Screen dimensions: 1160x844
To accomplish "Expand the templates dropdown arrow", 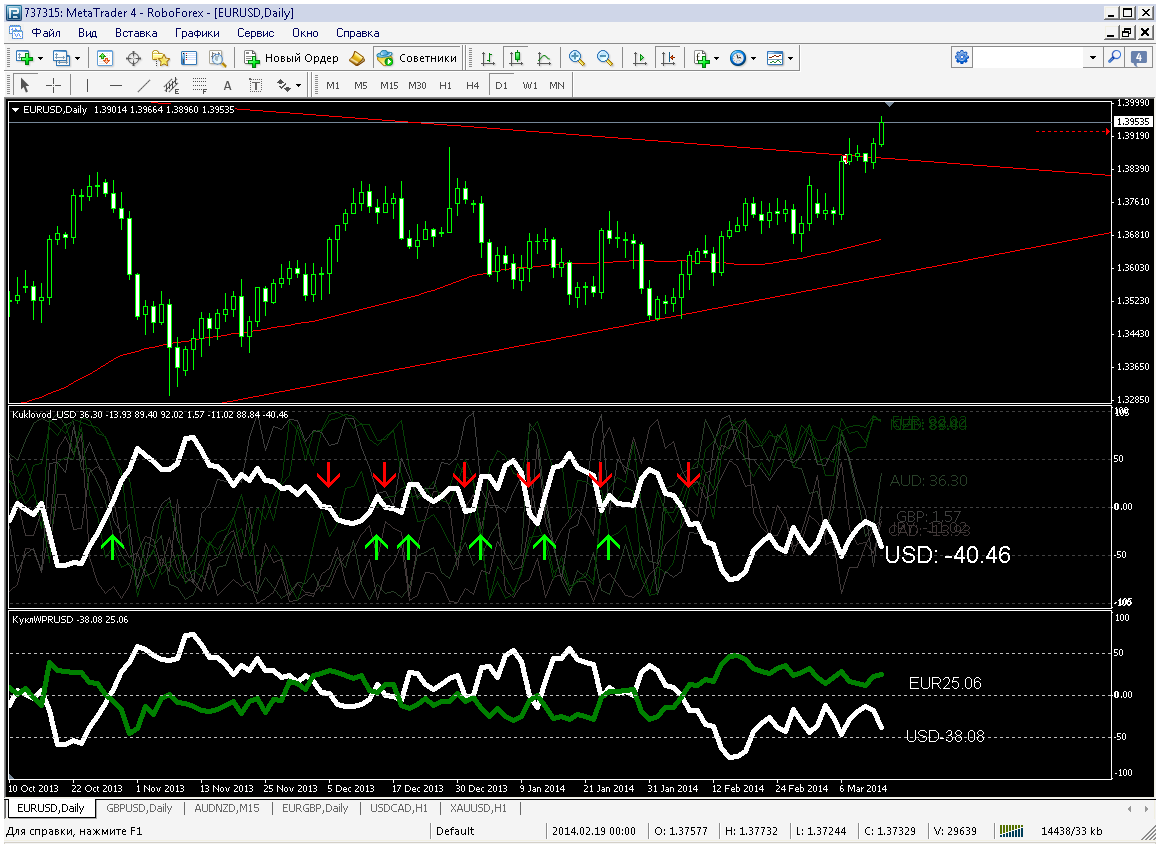I will click(x=791, y=58).
